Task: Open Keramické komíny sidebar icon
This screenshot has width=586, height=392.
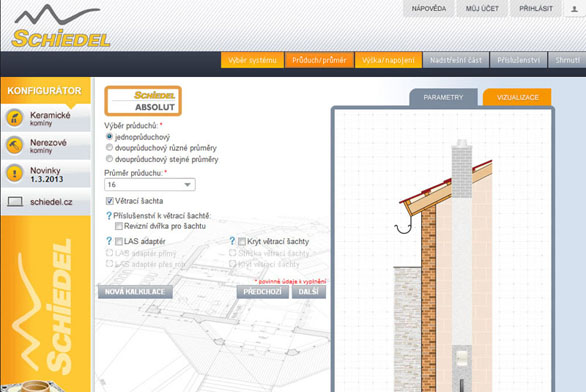Action: (15, 118)
